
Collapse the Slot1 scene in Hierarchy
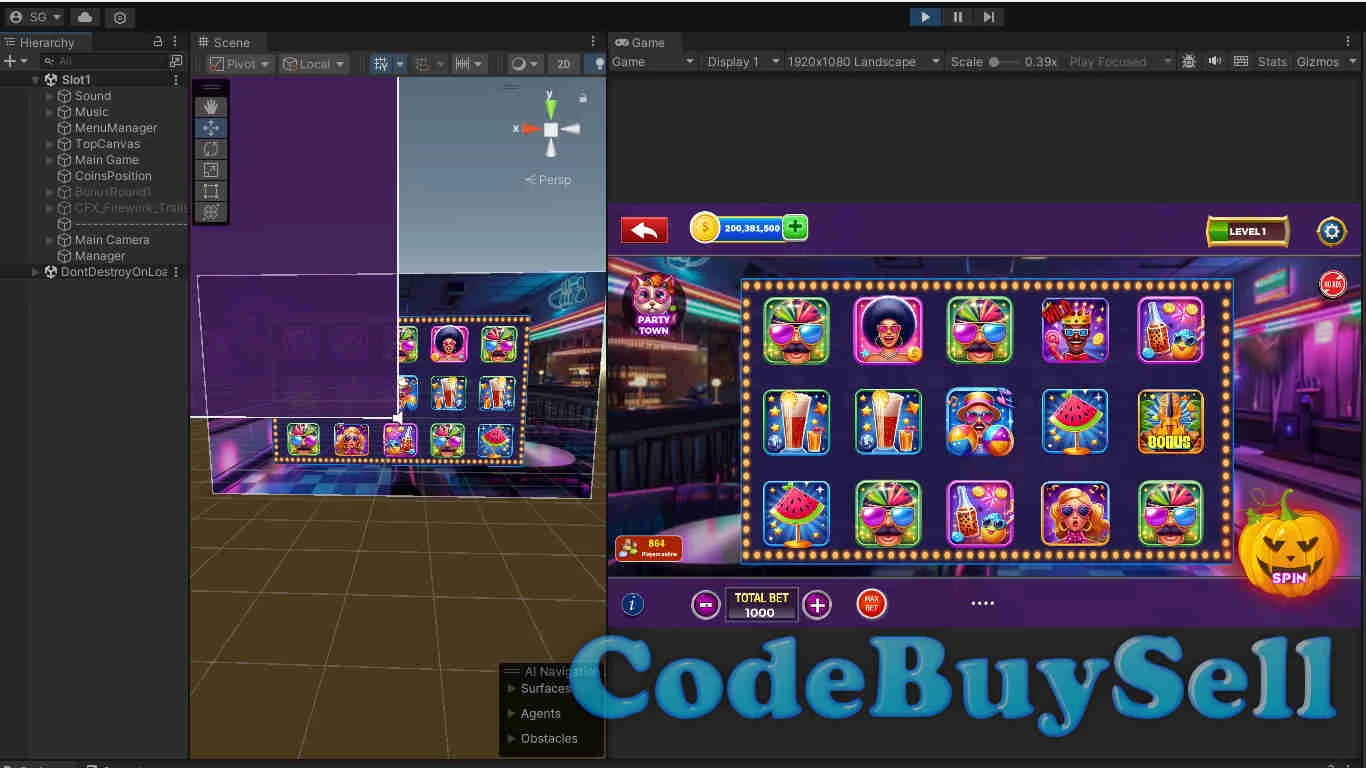(x=36, y=80)
